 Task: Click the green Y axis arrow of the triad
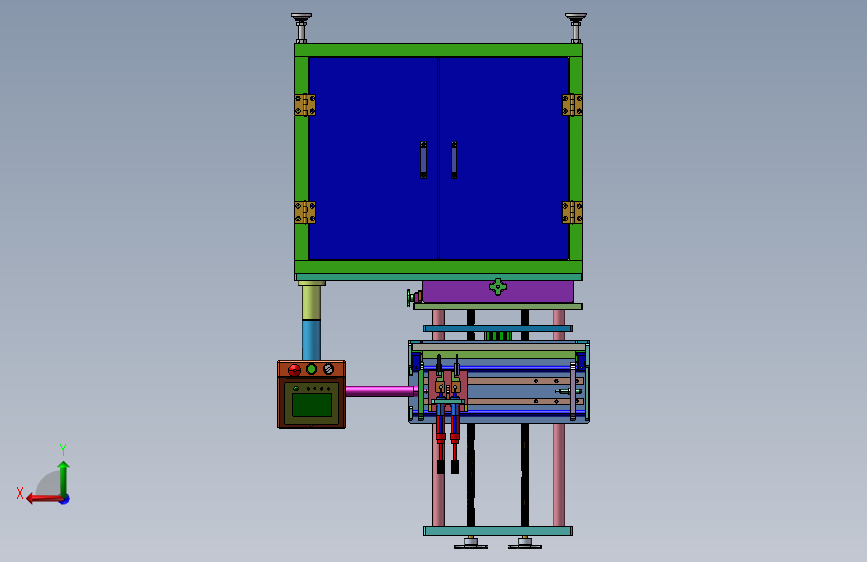64,477
